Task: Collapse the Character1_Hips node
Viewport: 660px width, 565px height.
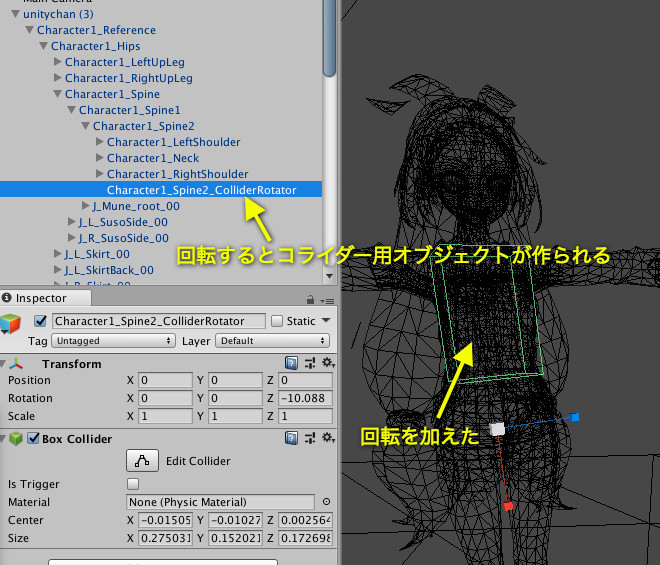Action: [43, 46]
